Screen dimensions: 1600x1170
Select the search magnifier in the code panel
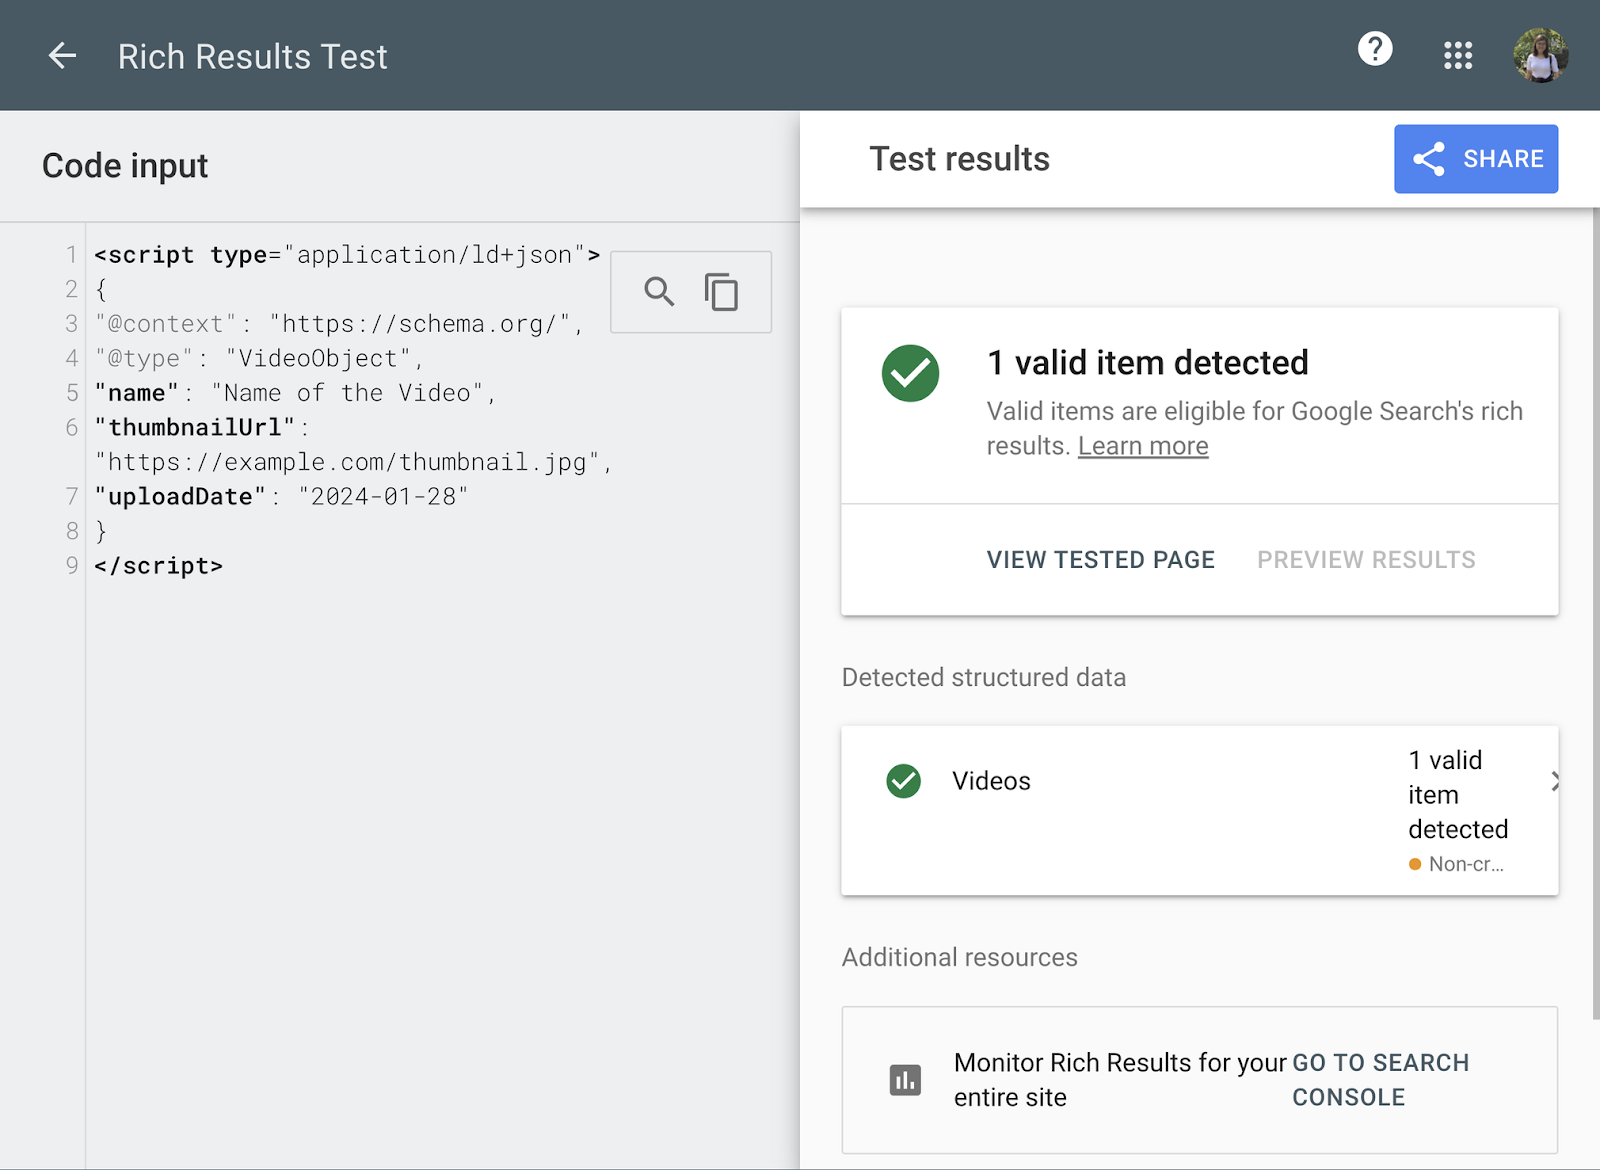[x=658, y=292]
